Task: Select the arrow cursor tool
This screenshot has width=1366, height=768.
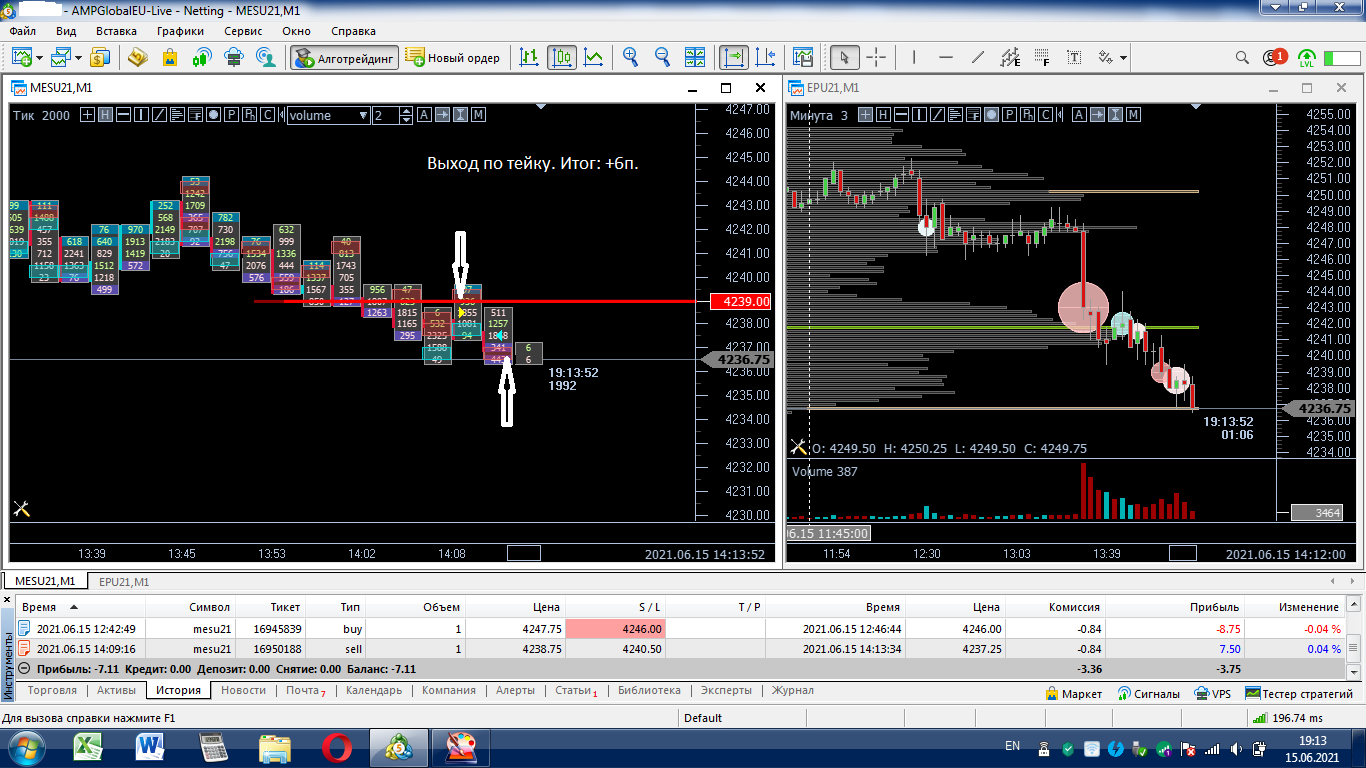Action: pos(845,57)
